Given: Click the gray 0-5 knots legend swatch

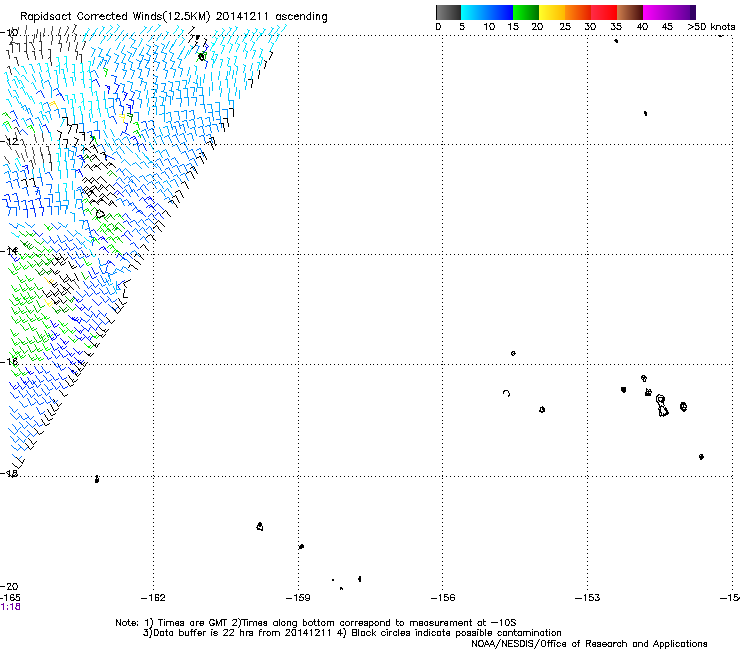Looking at the screenshot, I should 448,12.
